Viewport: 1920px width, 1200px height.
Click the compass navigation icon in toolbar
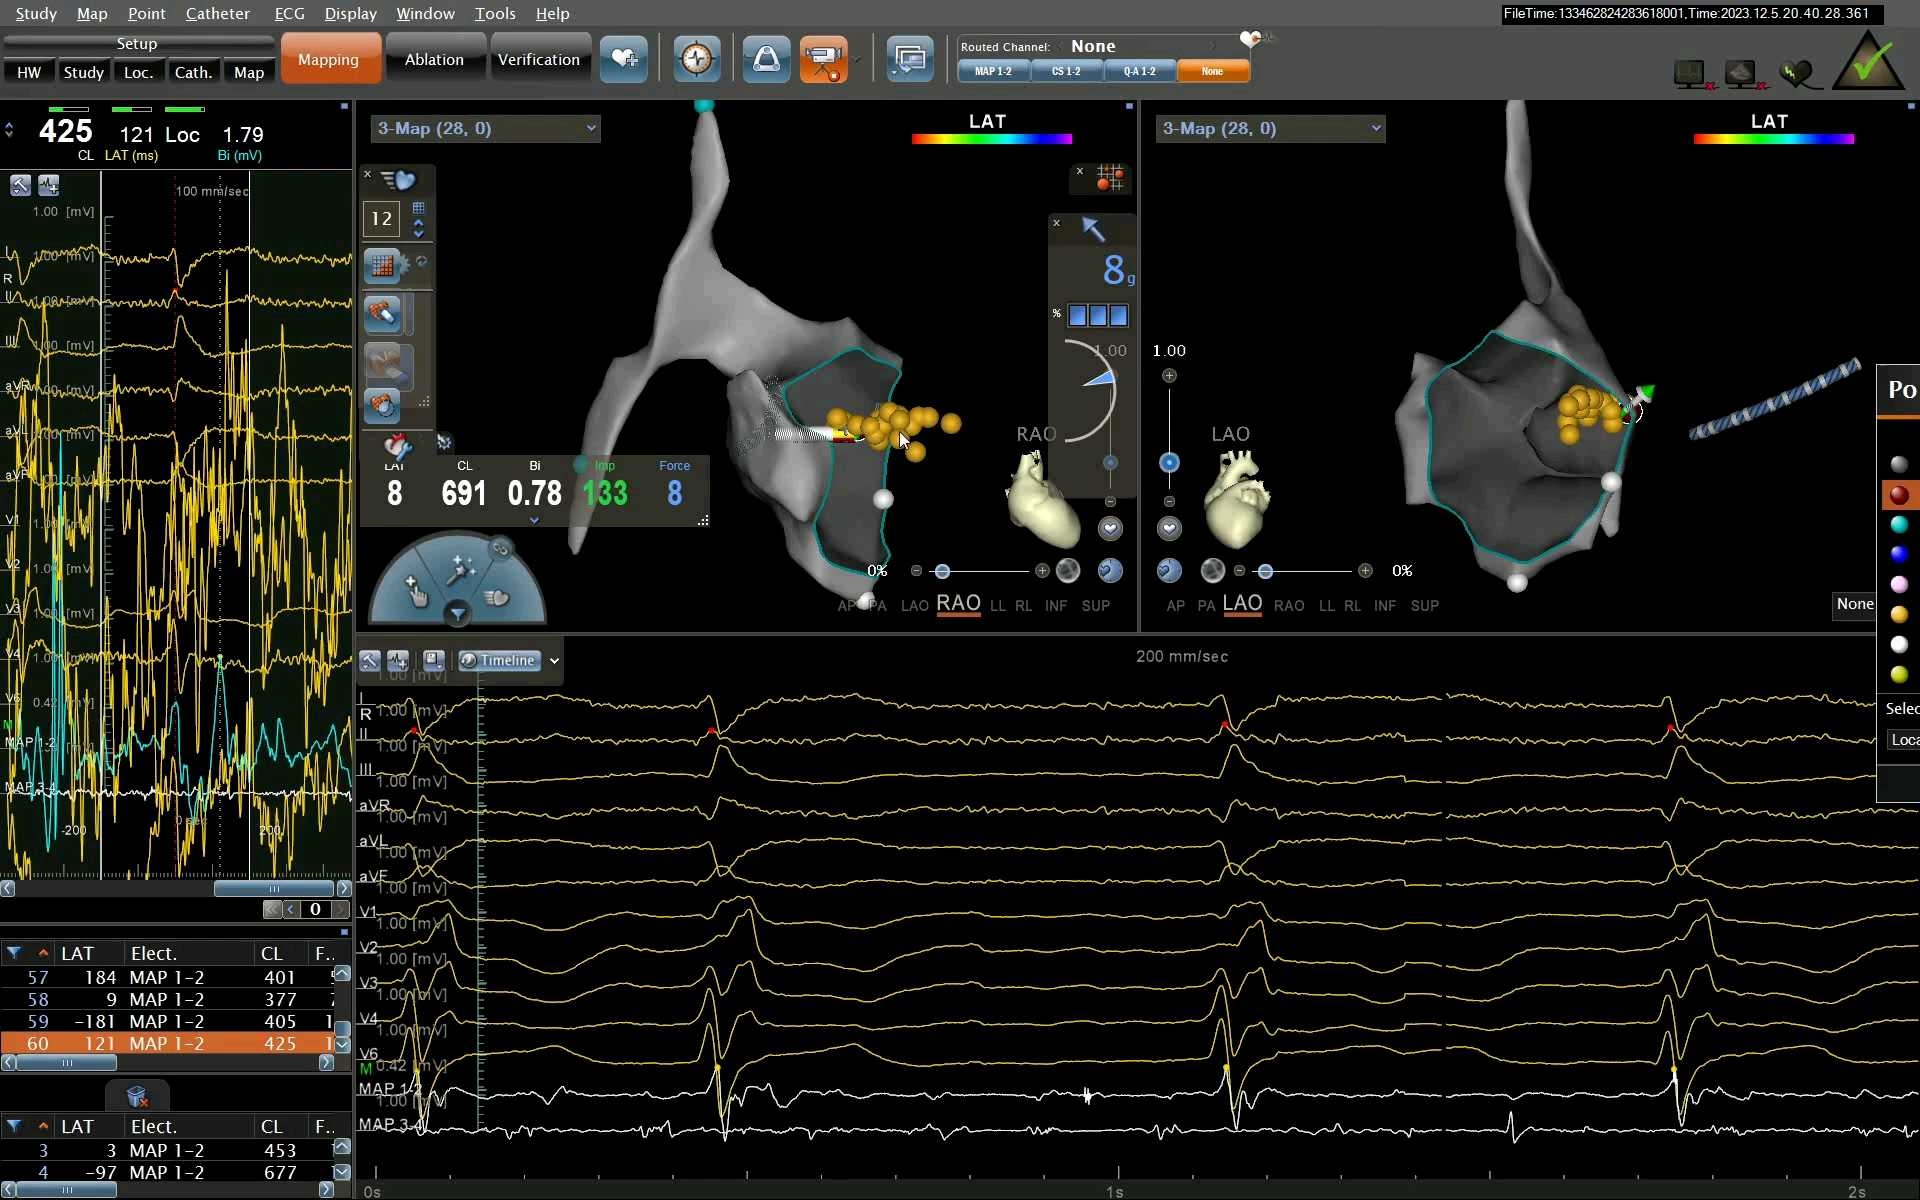coord(696,59)
